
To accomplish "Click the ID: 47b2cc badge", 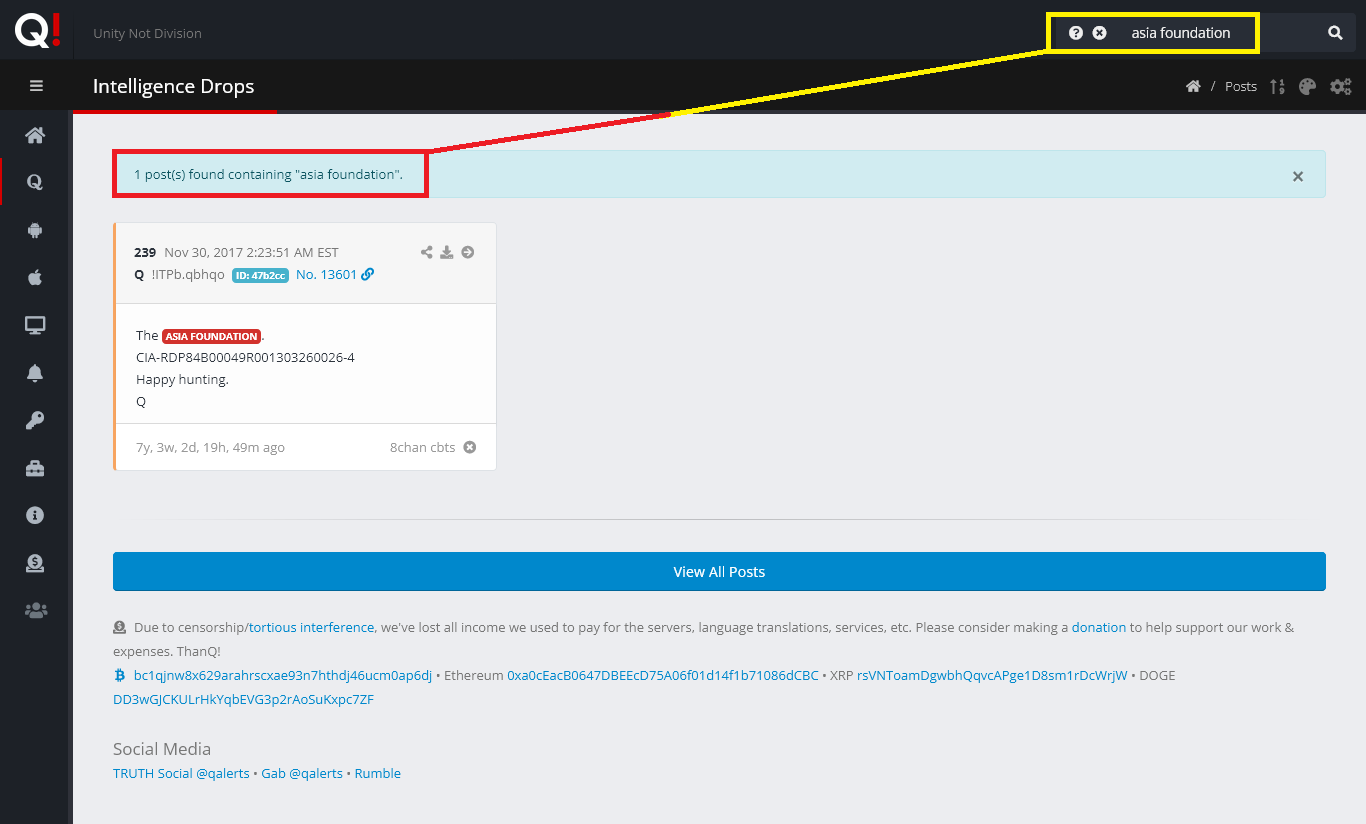I will click(x=260, y=275).
